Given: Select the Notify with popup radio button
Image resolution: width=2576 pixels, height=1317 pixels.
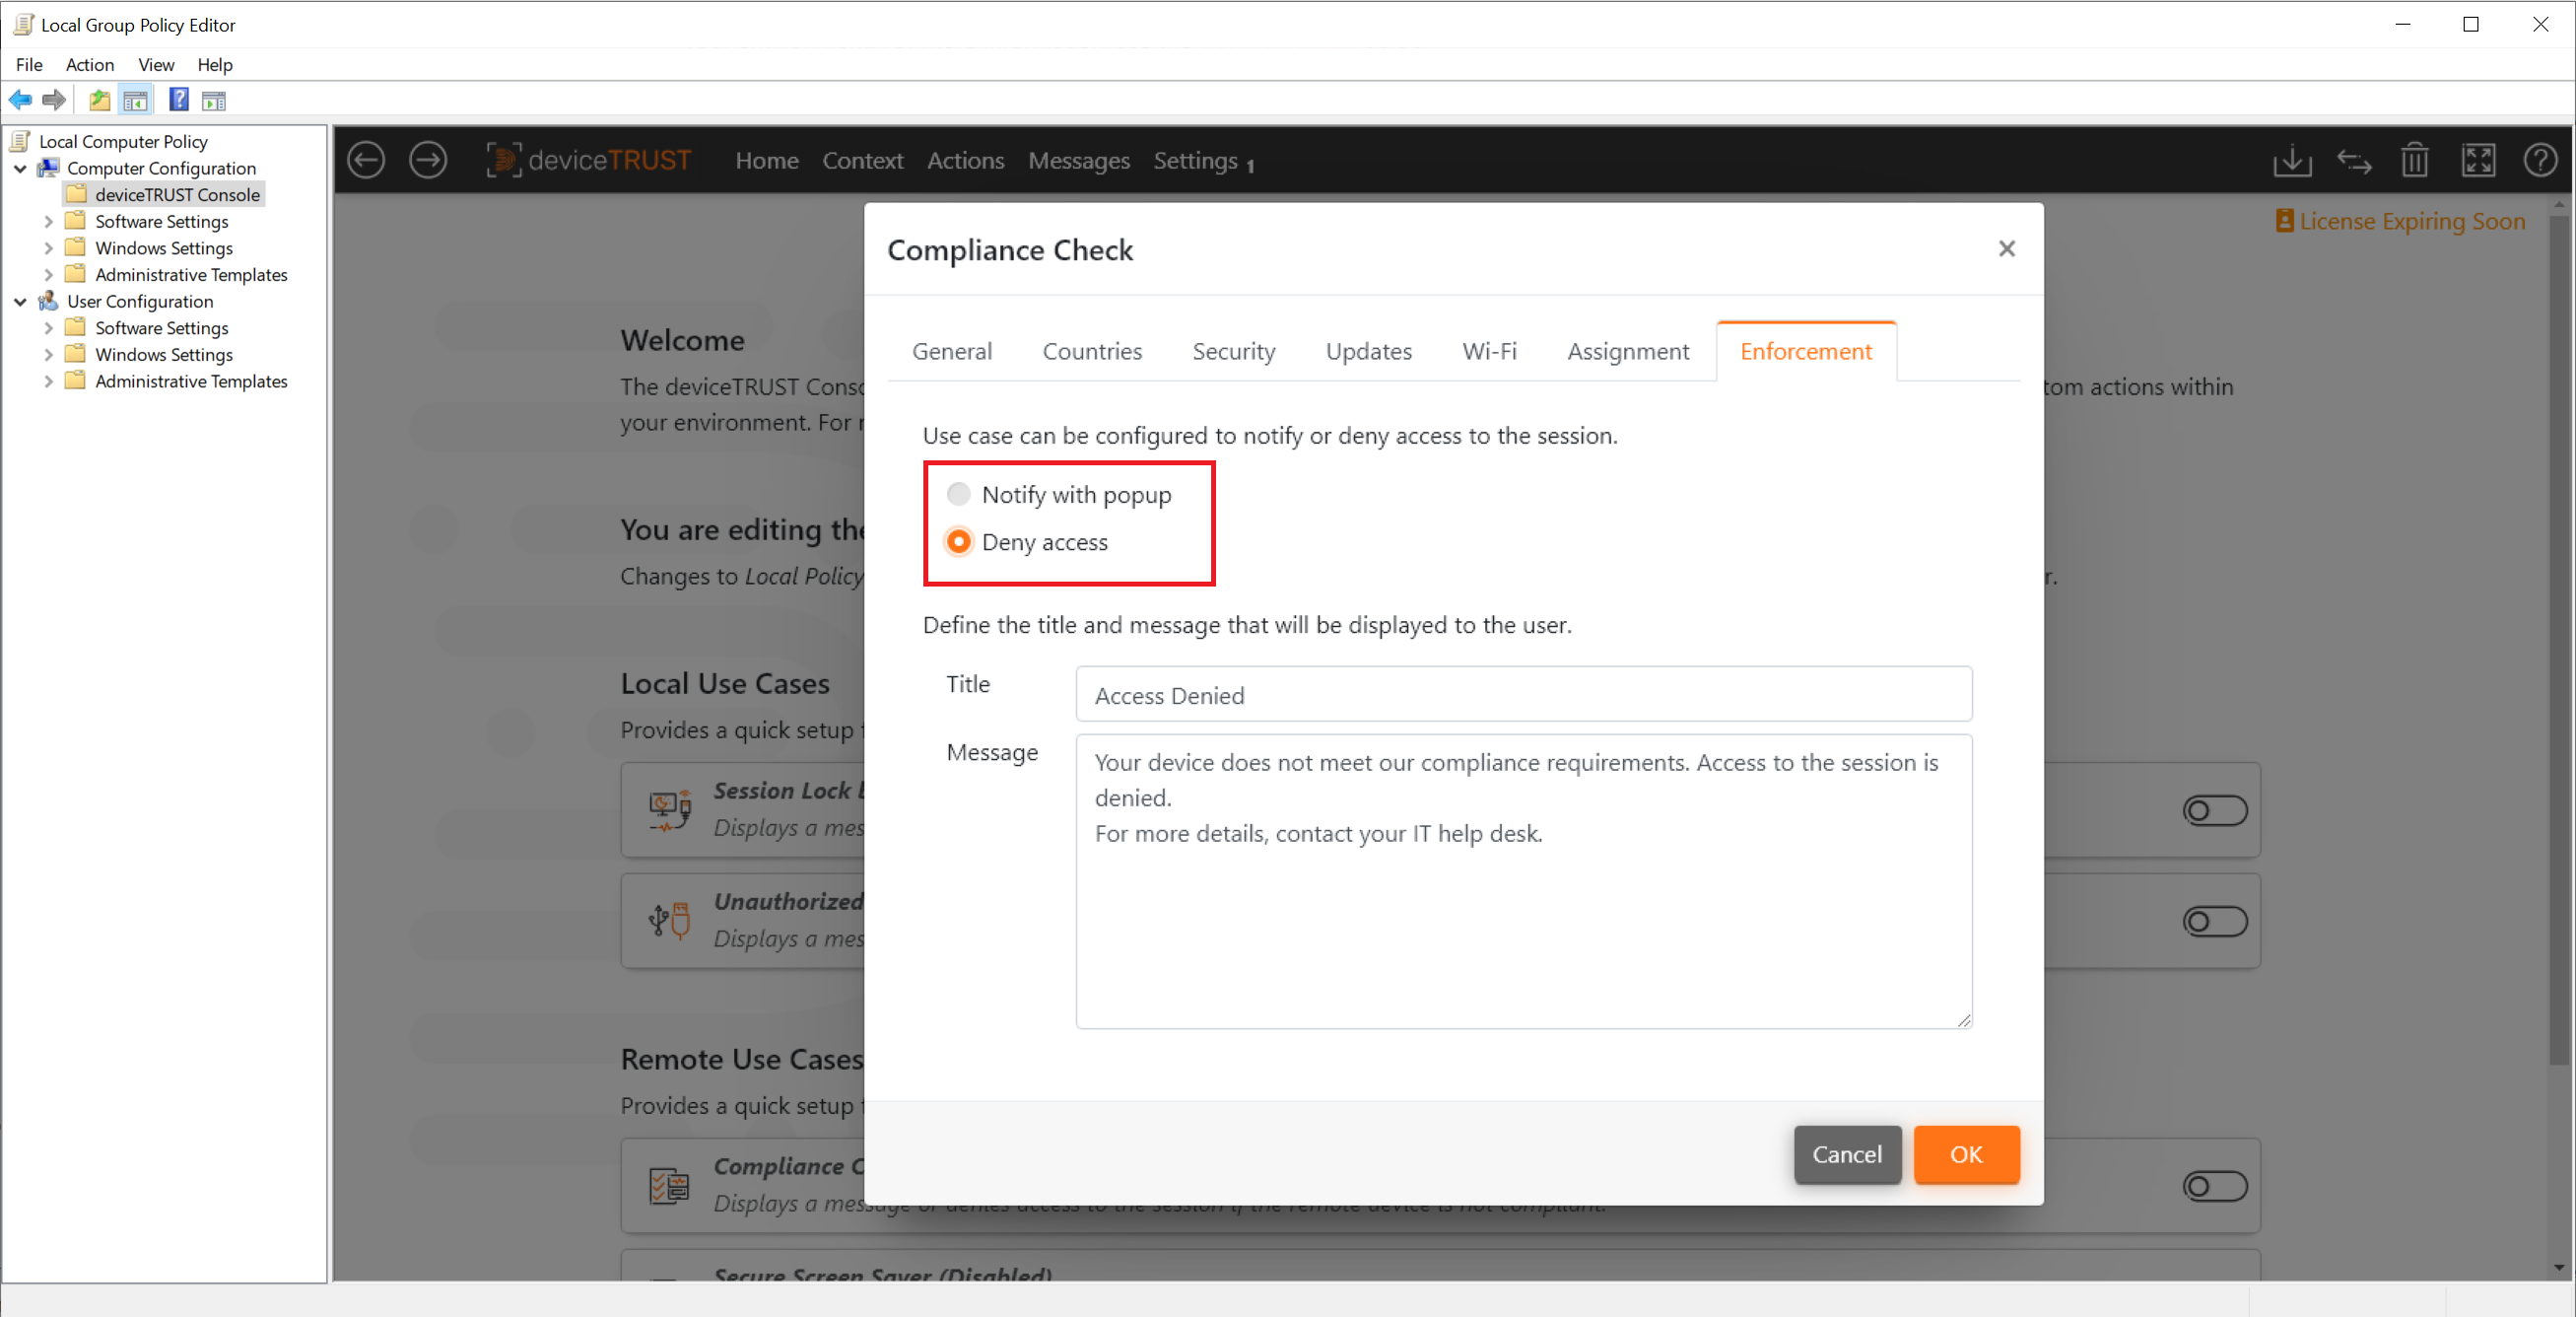Looking at the screenshot, I should [x=958, y=494].
